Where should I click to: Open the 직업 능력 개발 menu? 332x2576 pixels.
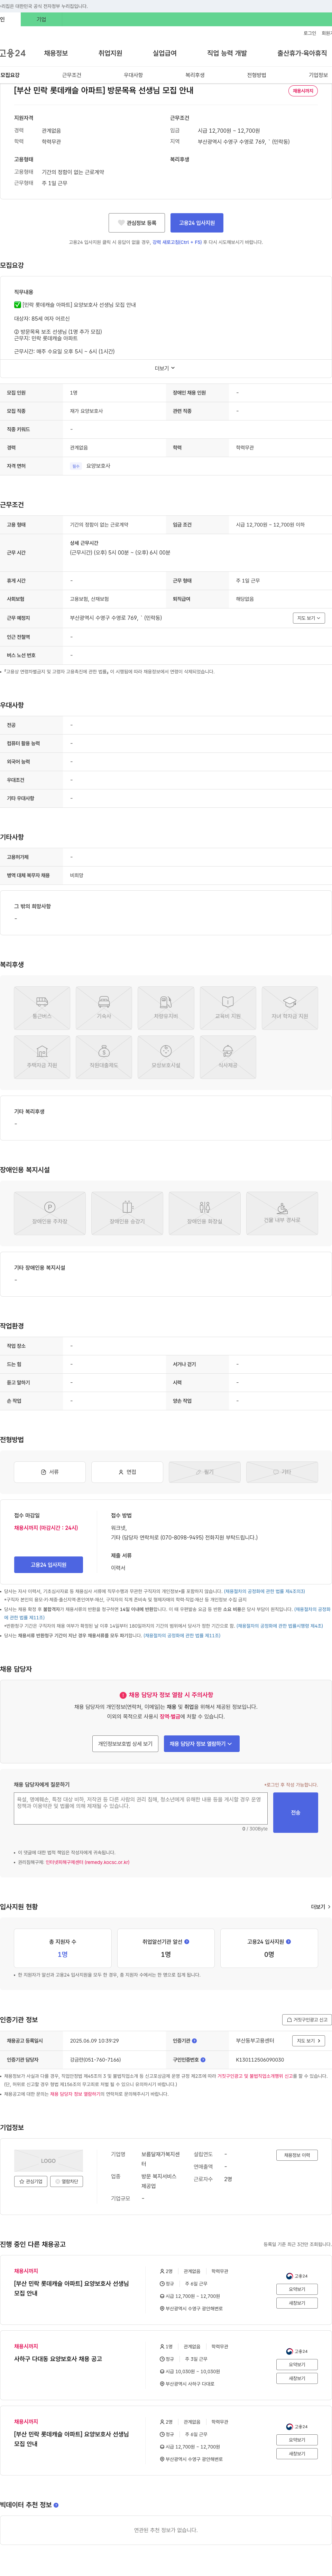(x=227, y=53)
